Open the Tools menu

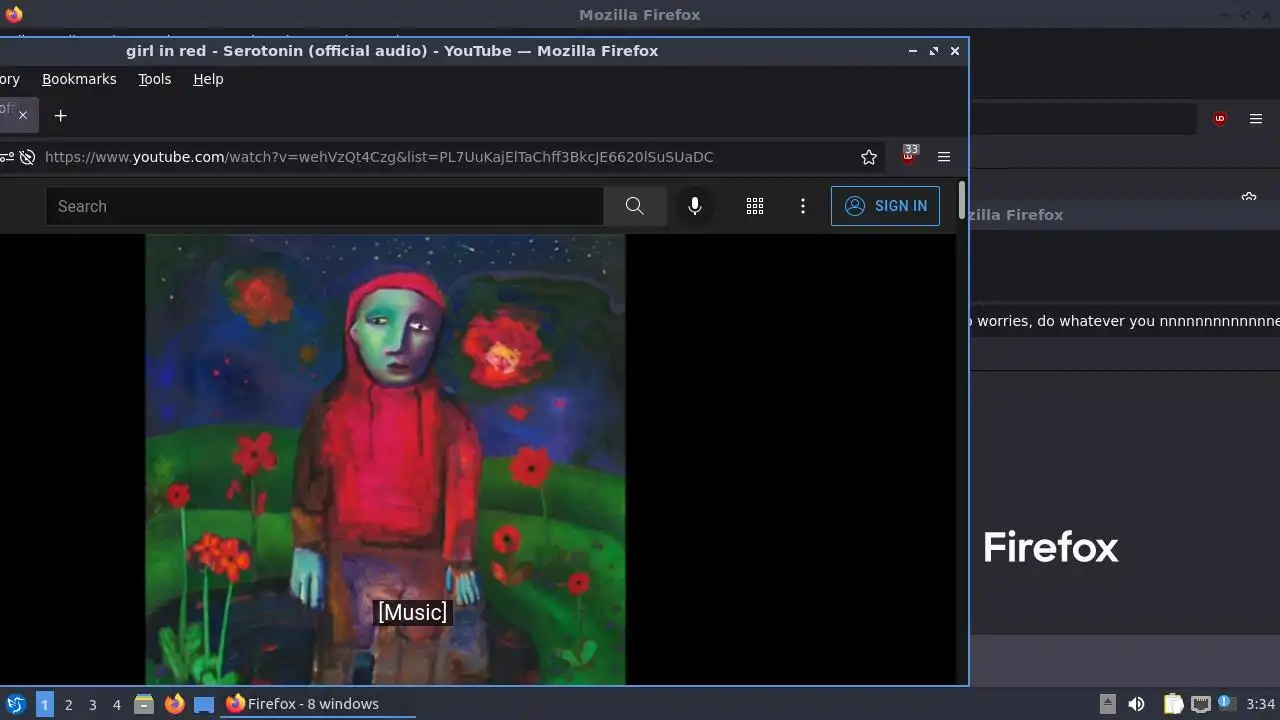(x=155, y=79)
